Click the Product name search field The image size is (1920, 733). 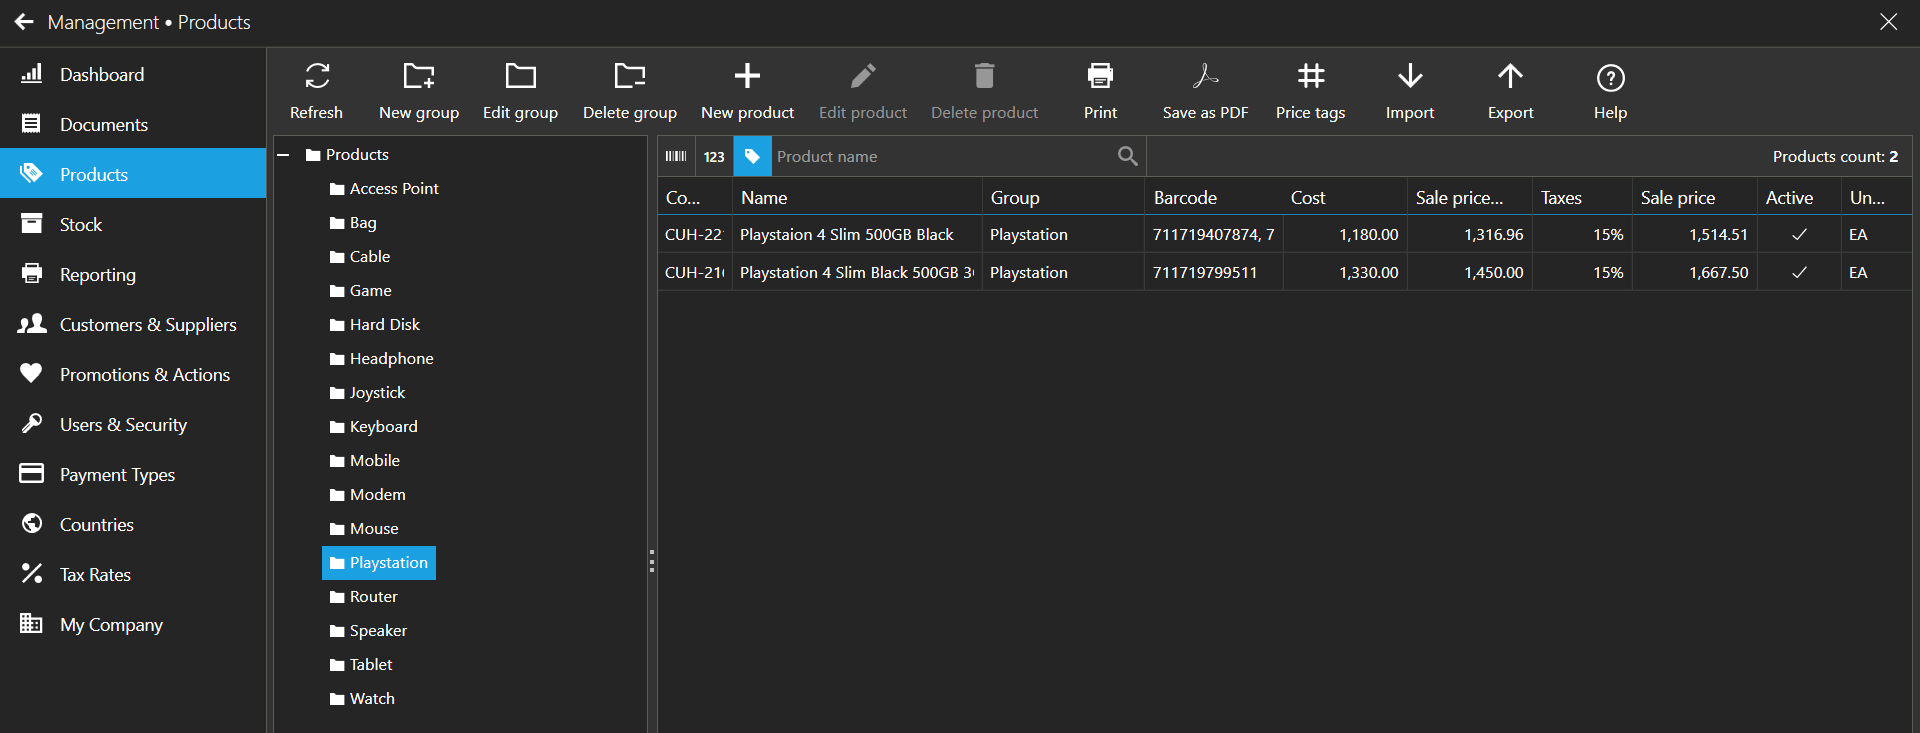click(940, 156)
